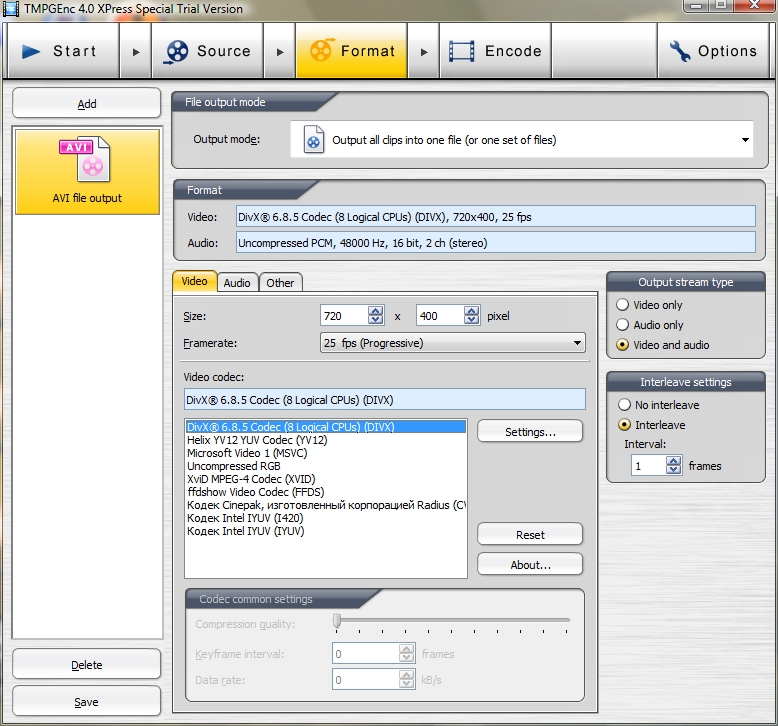Click the Format Audio summary field
778x726 pixels.
point(496,242)
